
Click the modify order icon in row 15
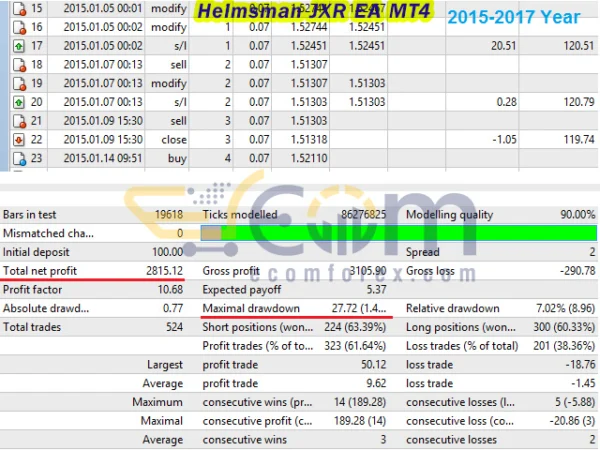[19, 8]
